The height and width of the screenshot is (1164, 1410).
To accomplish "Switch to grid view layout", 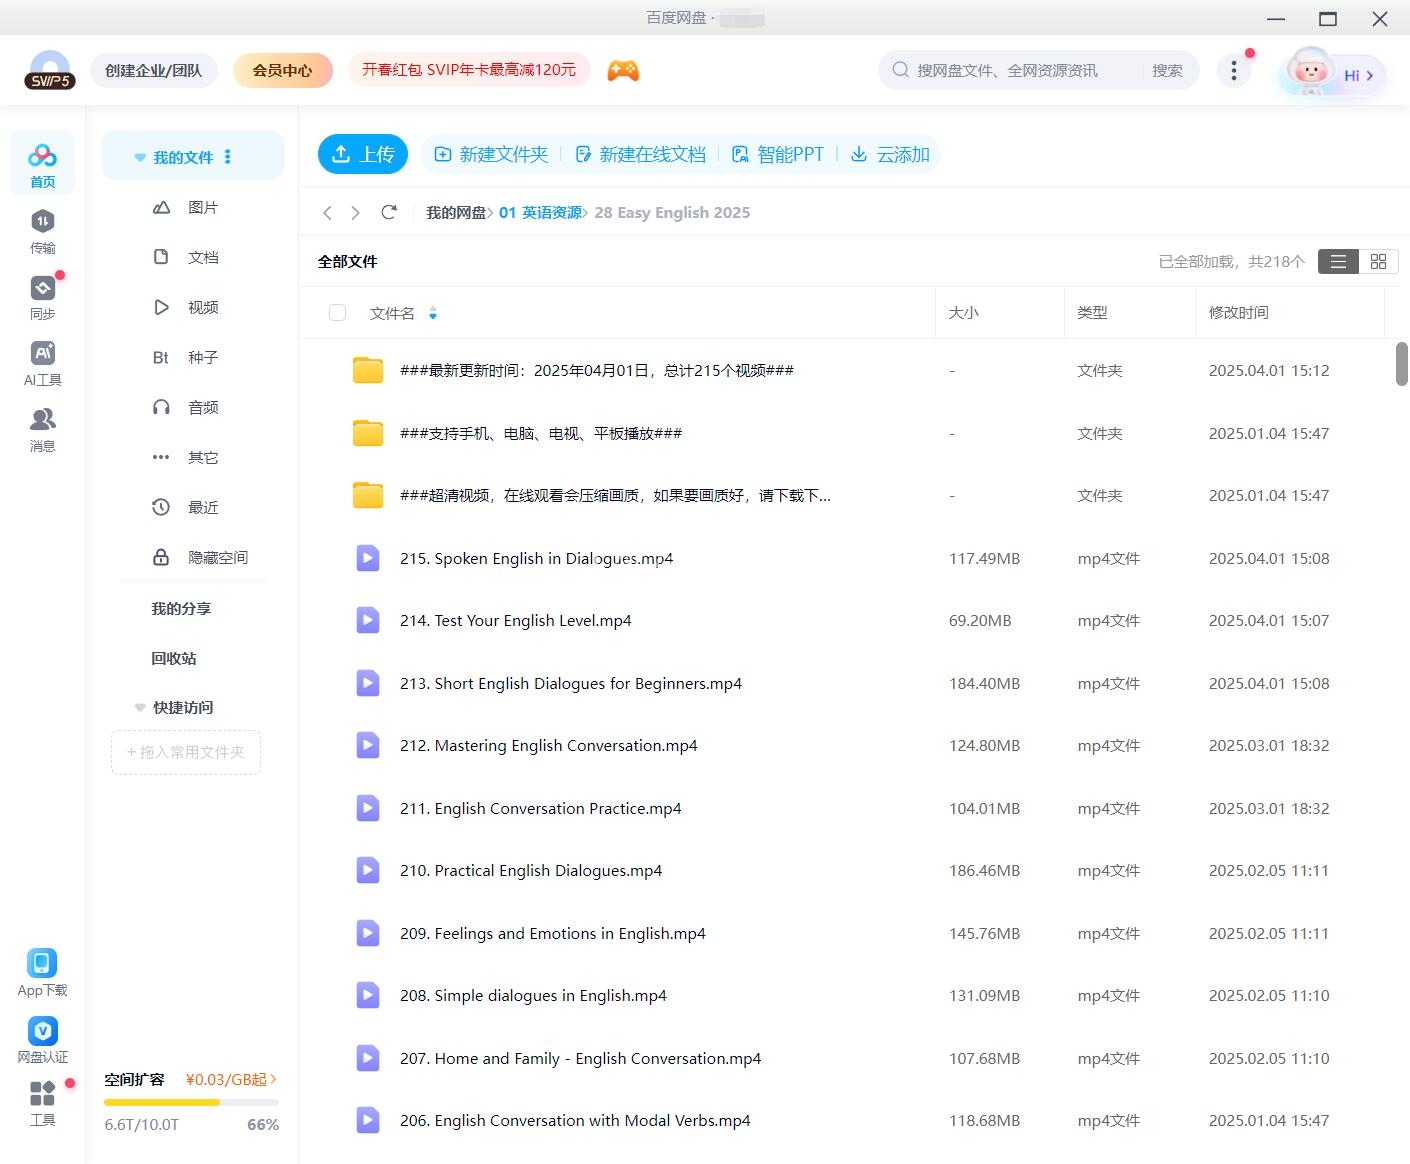I will pyautogui.click(x=1378, y=261).
